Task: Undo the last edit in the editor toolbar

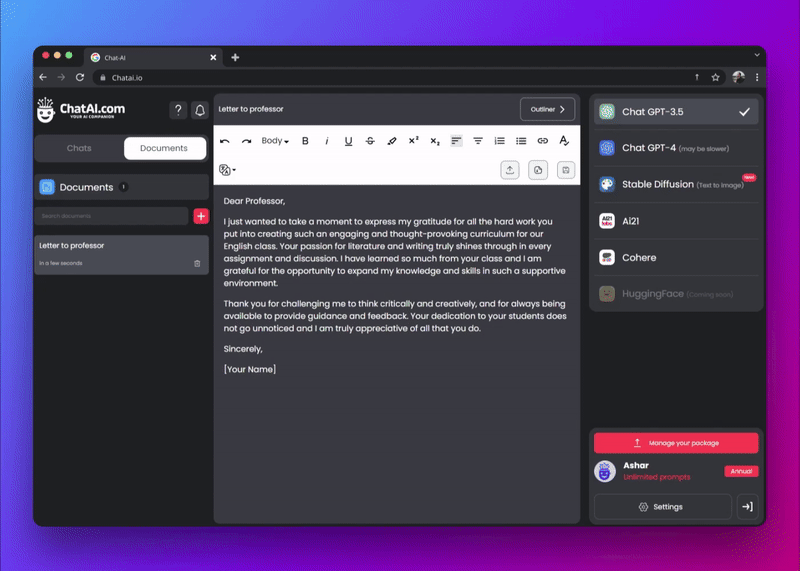Action: click(224, 141)
